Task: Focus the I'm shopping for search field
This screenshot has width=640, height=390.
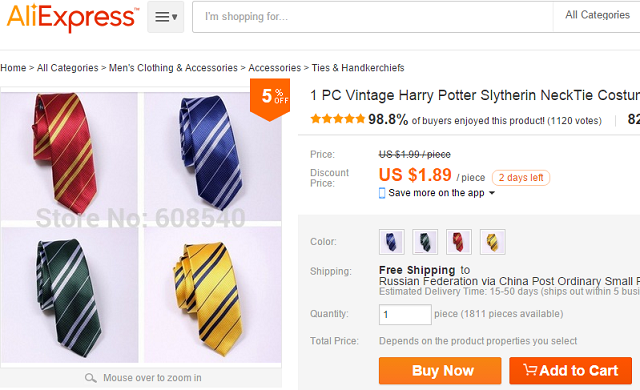Action: (x=373, y=17)
